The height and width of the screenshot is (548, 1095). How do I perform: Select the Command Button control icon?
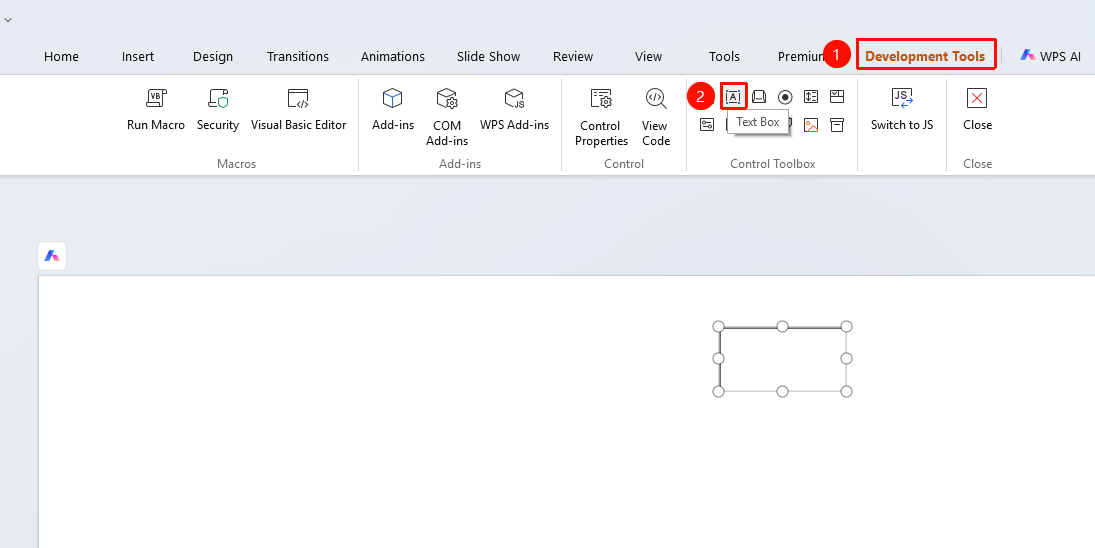759,96
